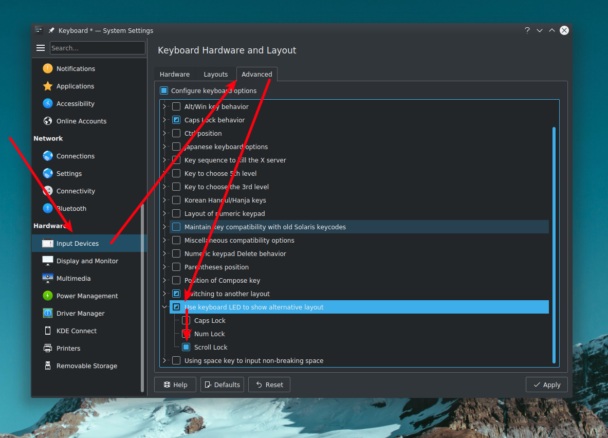This screenshot has width=608, height=438.
Task: Expand Key to choose the 3rd level
Action: 164,186
